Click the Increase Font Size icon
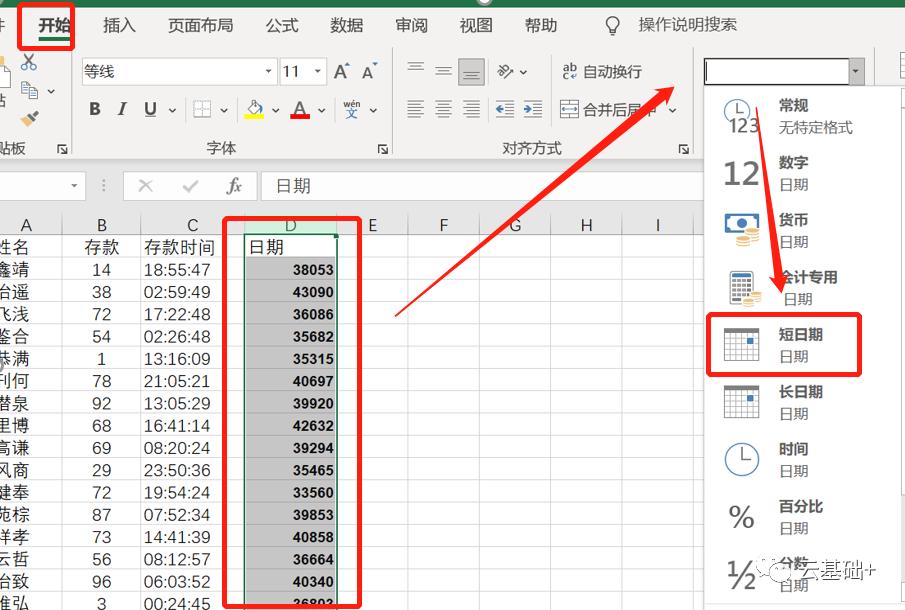The width and height of the screenshot is (905, 610). point(341,71)
